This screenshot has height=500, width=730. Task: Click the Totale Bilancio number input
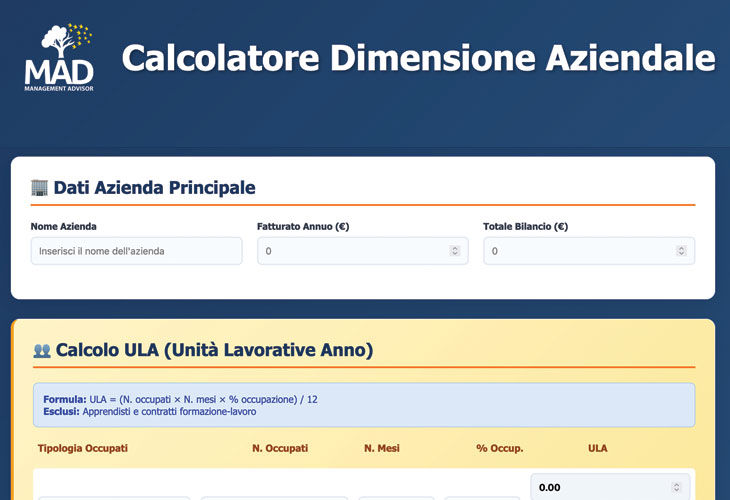580,251
